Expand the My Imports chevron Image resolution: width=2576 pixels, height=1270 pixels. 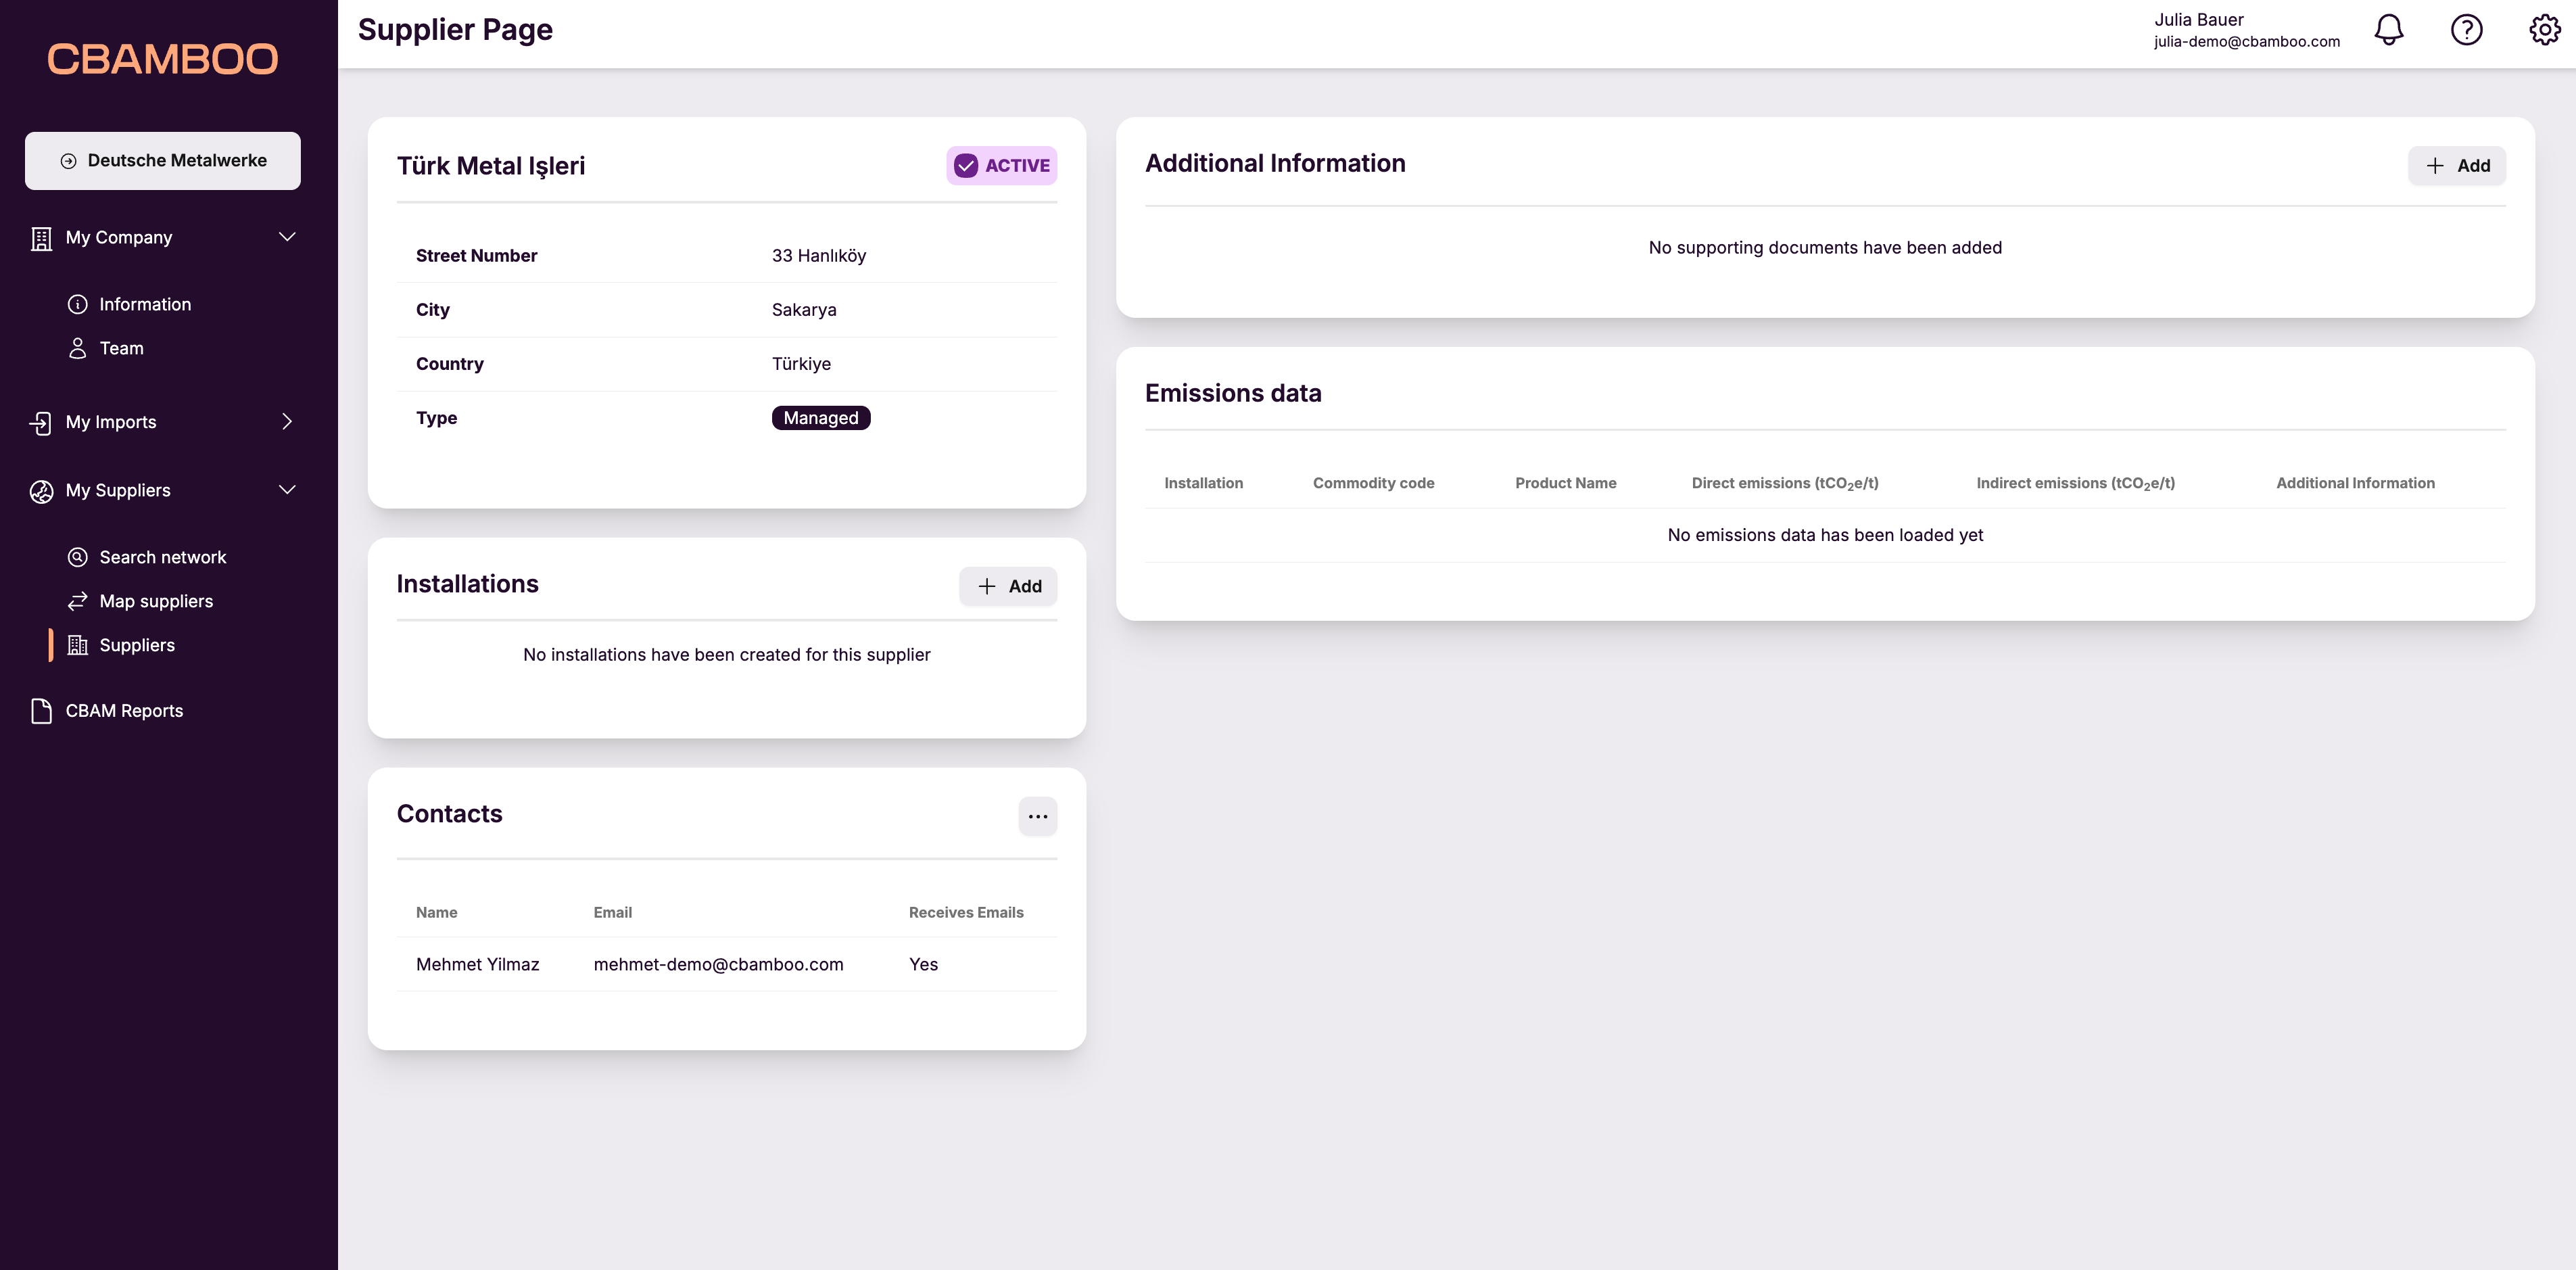(287, 422)
